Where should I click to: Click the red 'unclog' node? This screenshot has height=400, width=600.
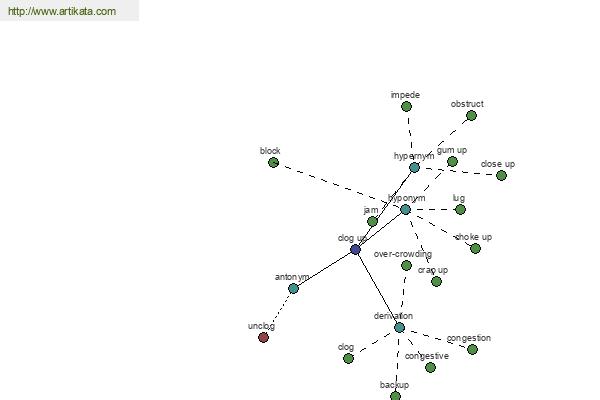[x=263, y=337]
